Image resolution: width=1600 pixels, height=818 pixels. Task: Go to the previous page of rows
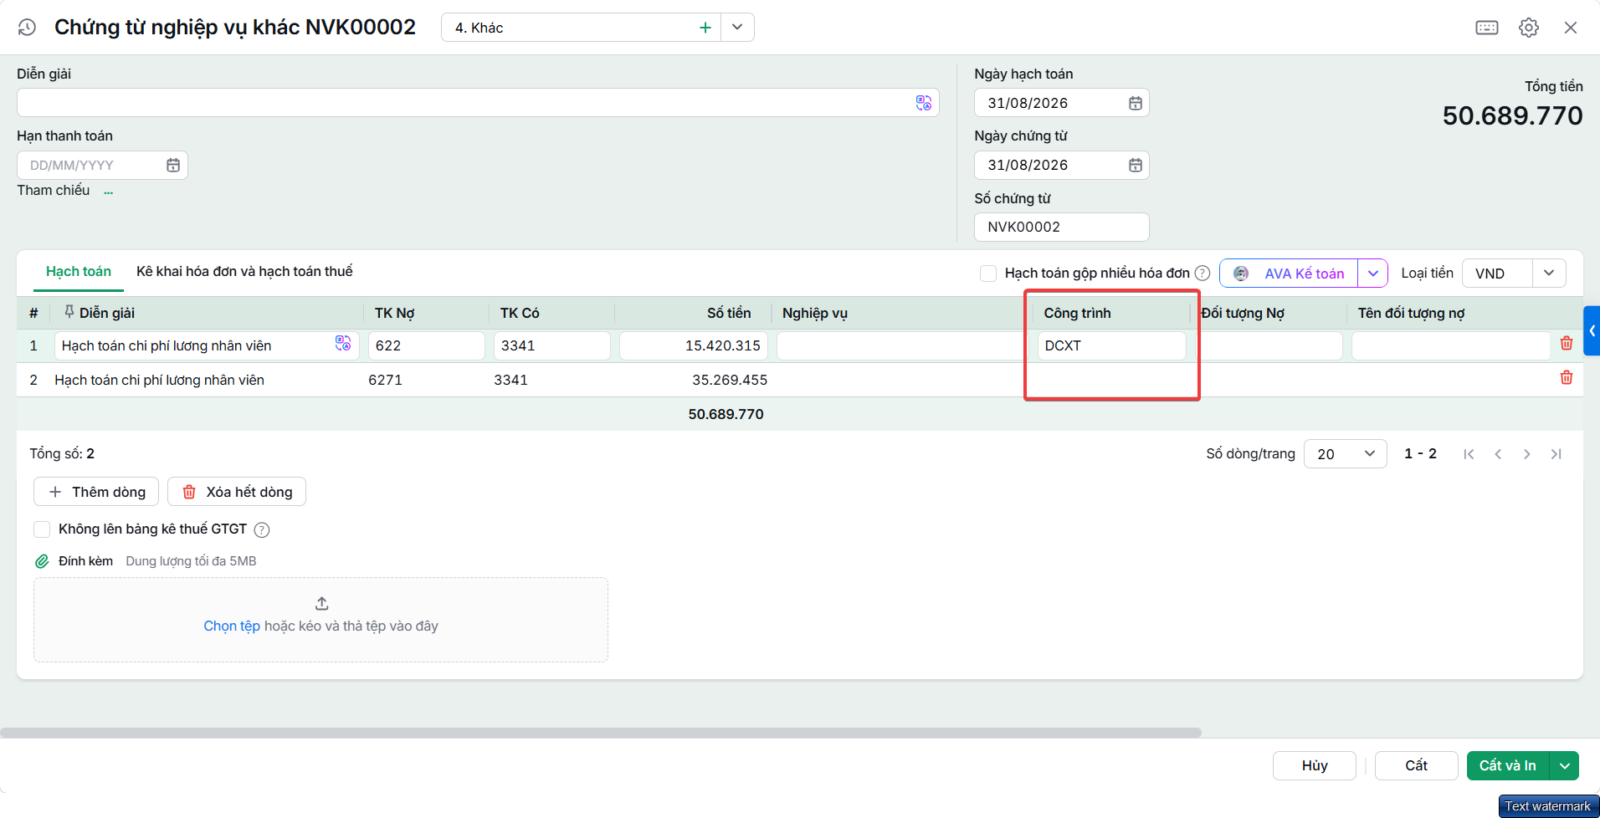pos(1498,454)
